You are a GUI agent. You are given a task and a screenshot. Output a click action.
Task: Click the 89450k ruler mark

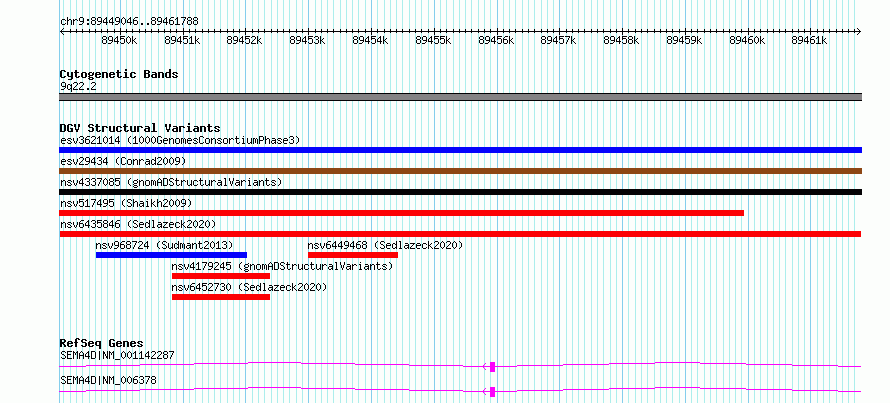(119, 40)
